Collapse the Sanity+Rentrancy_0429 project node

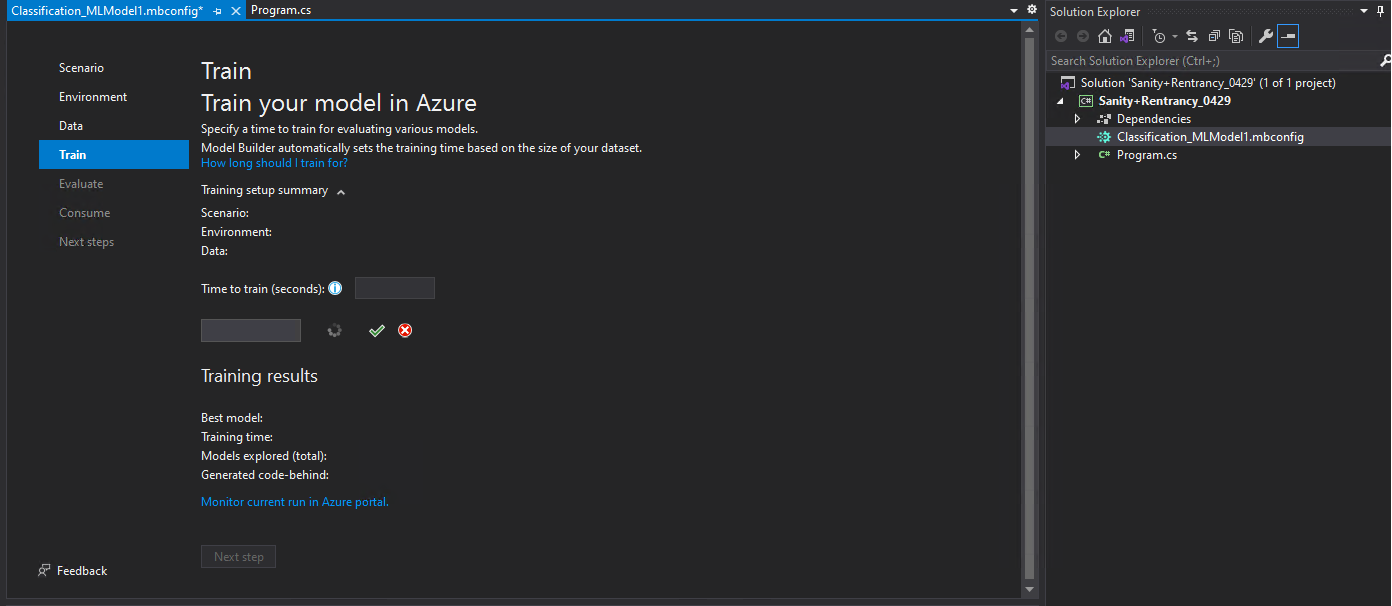(x=1061, y=101)
